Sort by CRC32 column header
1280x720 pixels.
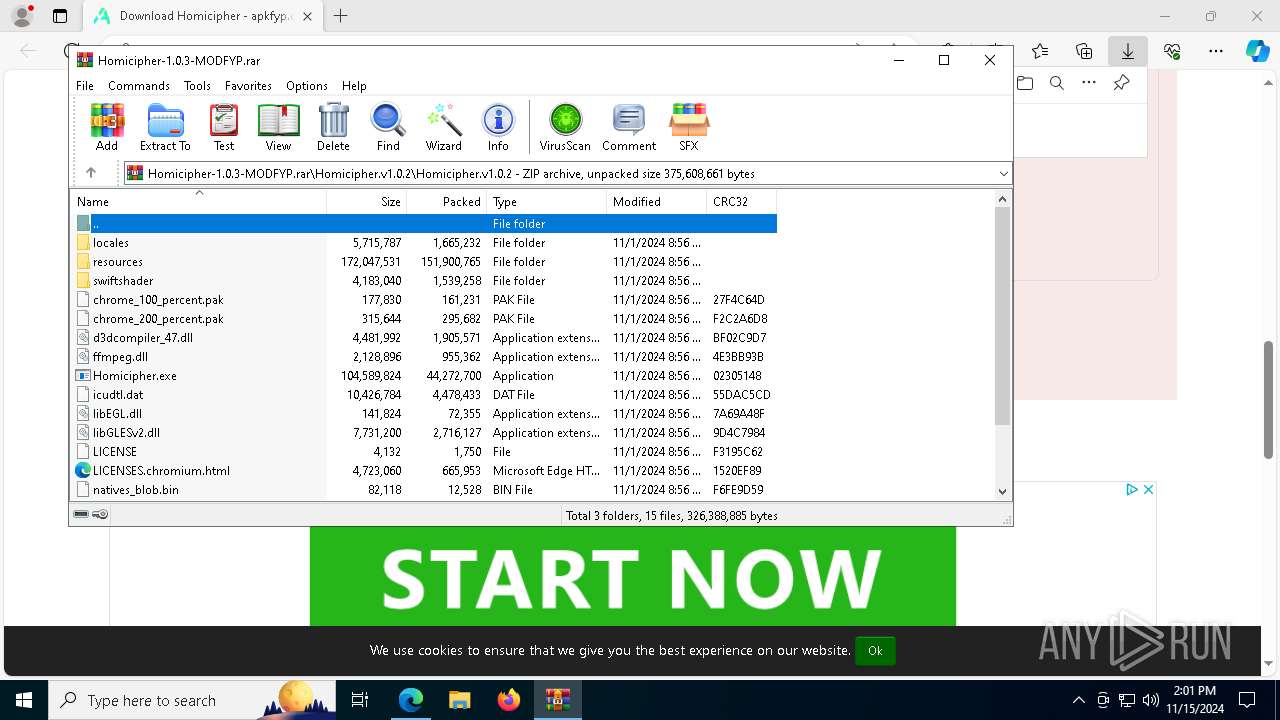742,202
